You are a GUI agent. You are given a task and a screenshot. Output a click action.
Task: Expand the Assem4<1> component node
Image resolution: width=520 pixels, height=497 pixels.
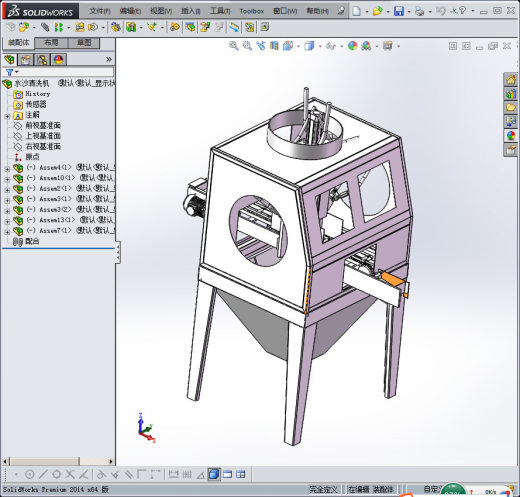(x=7, y=169)
